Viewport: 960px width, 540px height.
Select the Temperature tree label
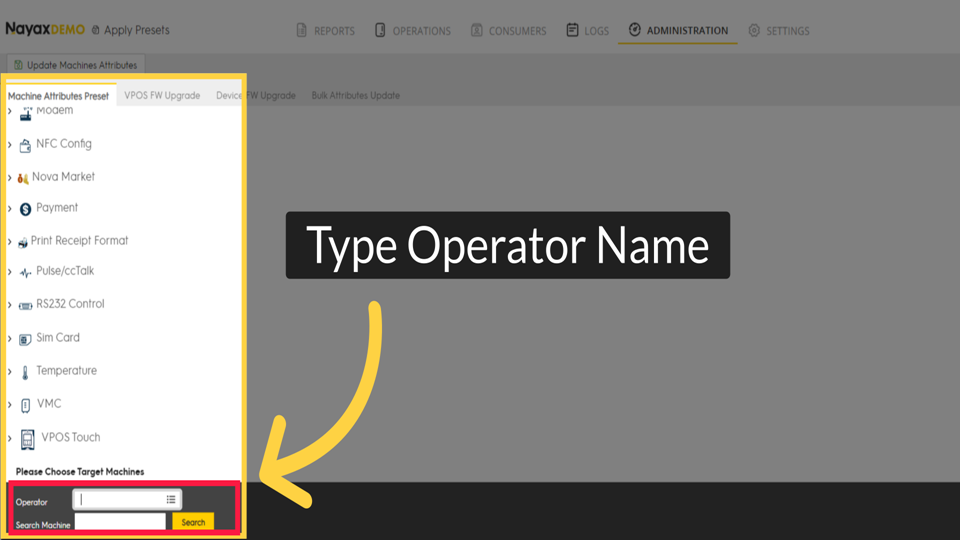[x=66, y=370]
